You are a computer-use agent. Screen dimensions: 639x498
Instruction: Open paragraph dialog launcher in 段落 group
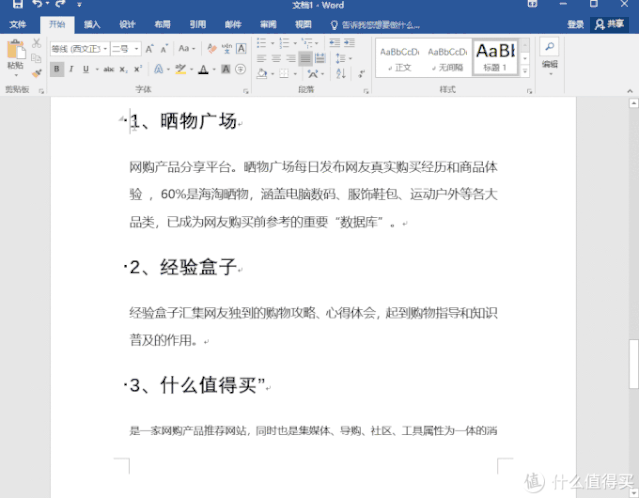click(x=366, y=91)
